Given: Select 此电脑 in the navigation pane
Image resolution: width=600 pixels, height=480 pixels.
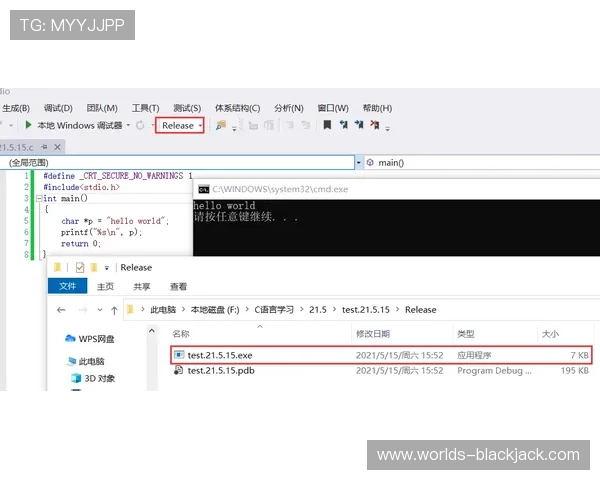Looking at the screenshot, I should click(x=86, y=361).
